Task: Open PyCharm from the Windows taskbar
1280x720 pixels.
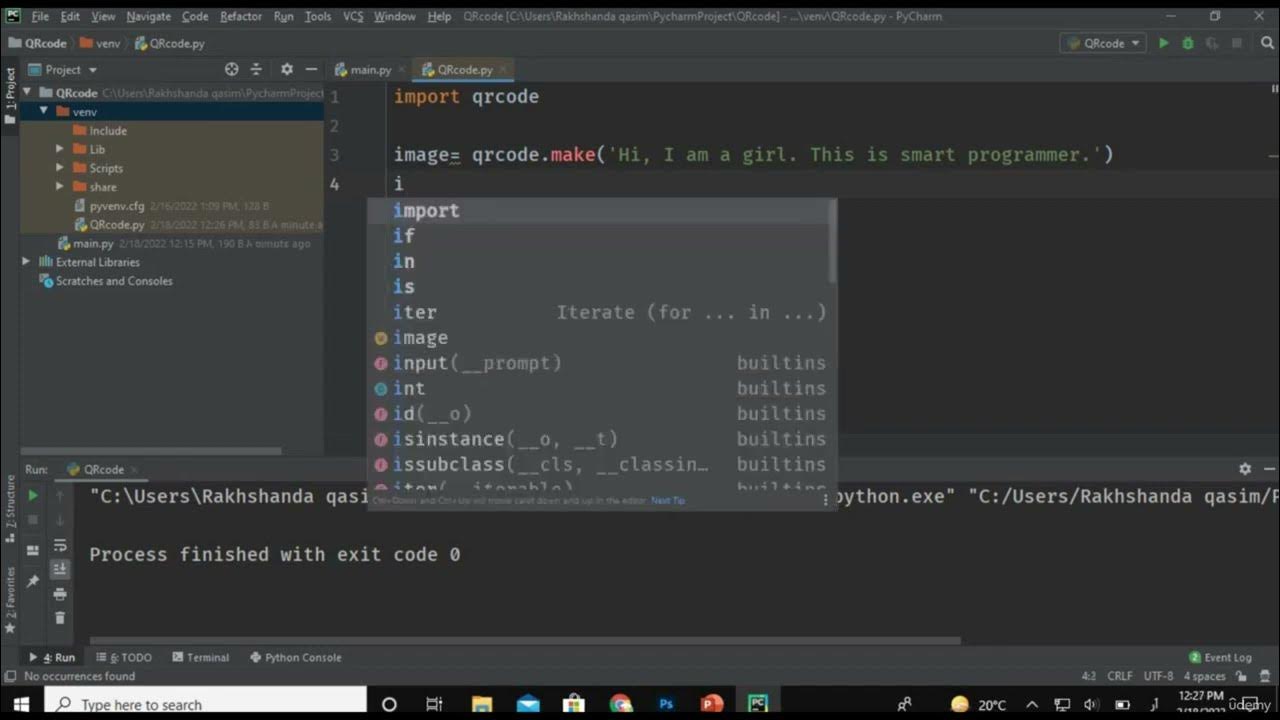Action: (758, 704)
